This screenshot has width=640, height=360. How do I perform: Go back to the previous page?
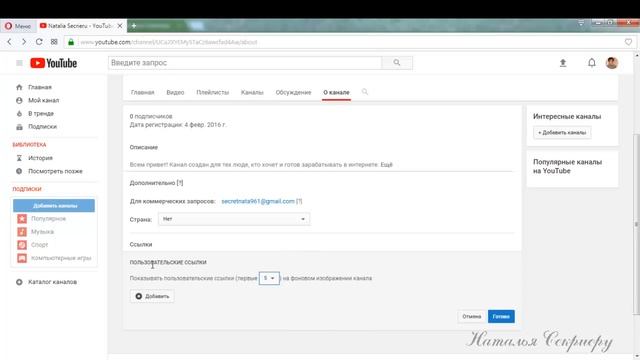point(9,42)
